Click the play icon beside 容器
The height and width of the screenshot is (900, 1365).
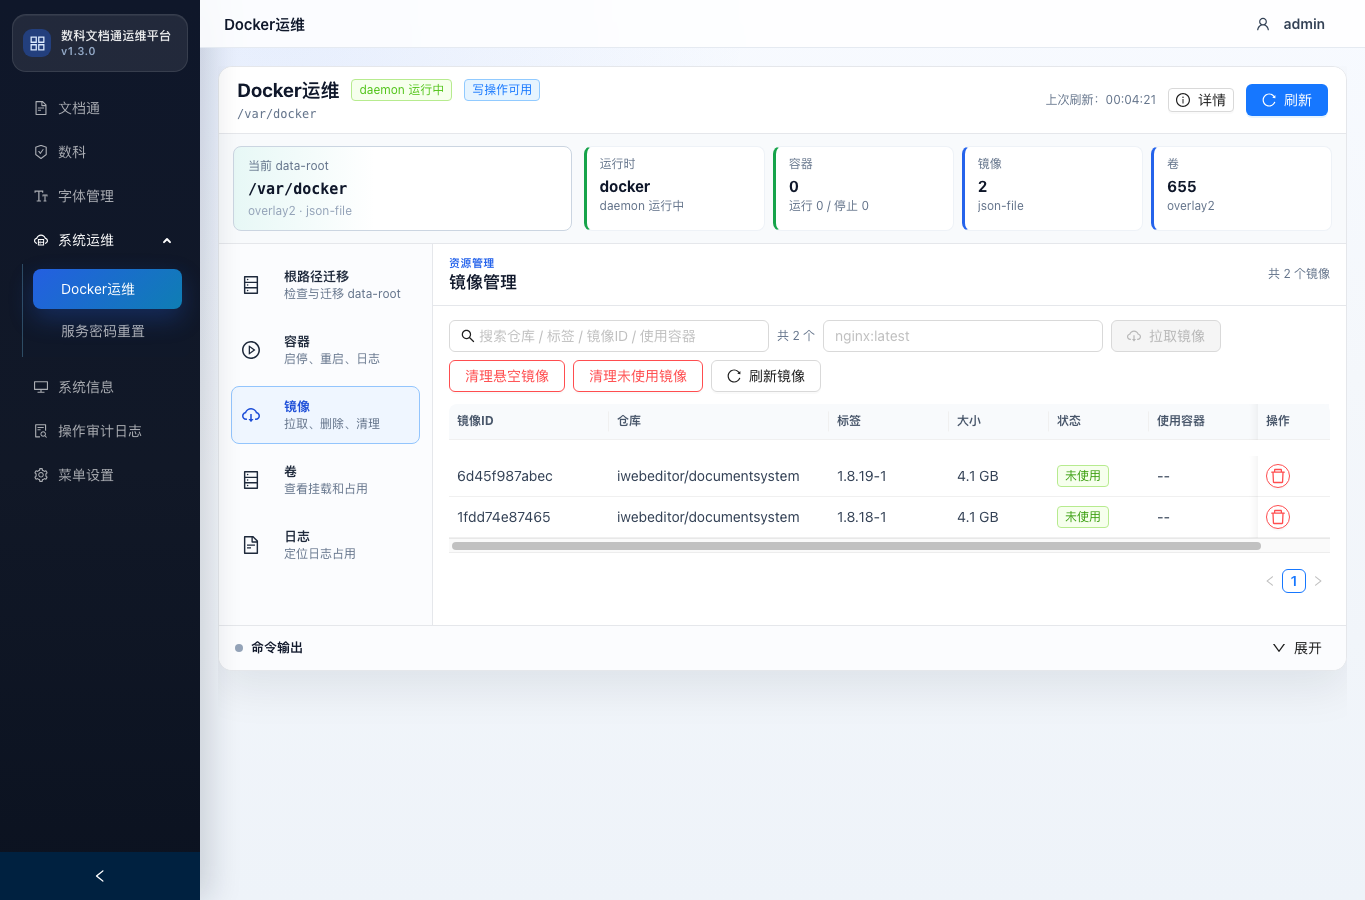coord(251,350)
